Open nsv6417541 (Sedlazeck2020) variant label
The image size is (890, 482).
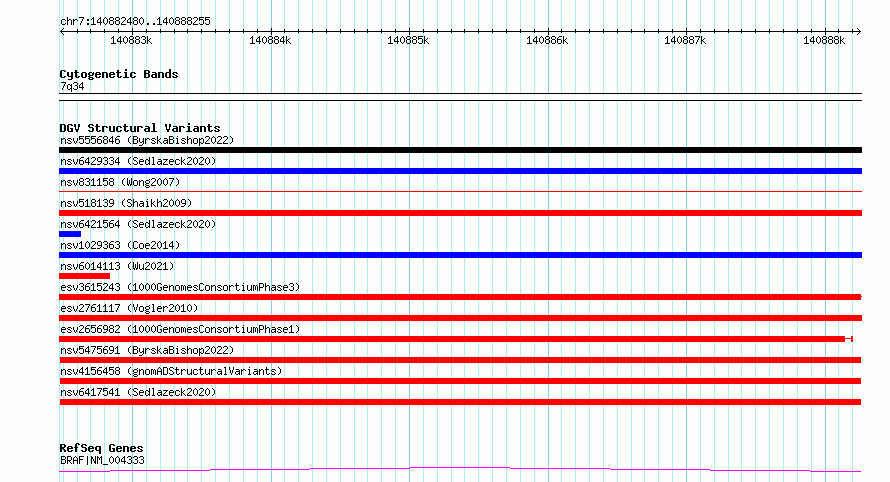click(138, 392)
